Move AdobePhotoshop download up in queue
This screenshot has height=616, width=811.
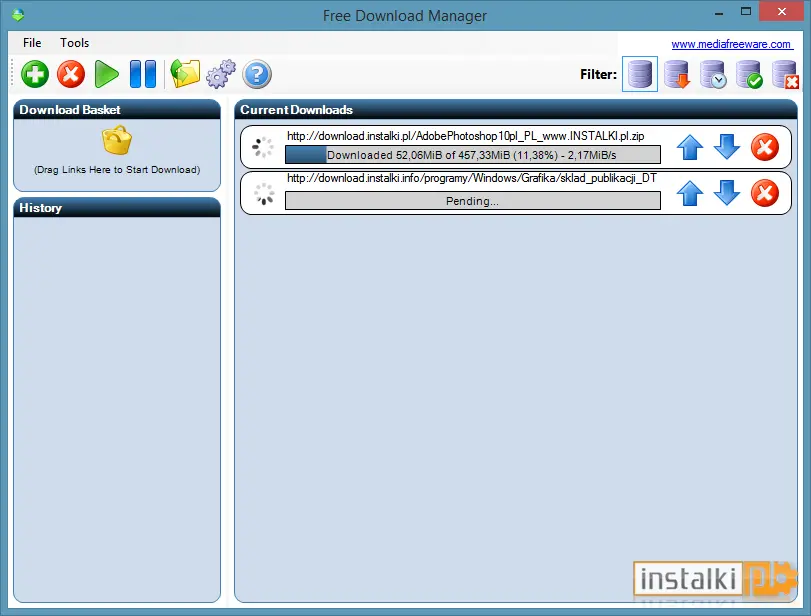690,147
